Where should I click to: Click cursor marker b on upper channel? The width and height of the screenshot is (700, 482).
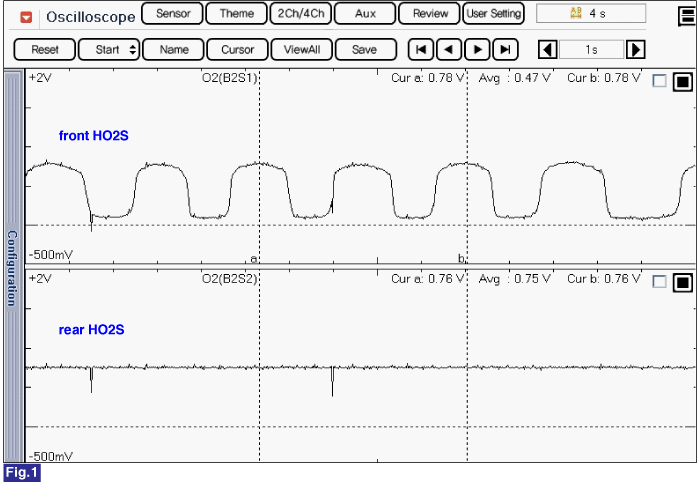pyautogui.click(x=461, y=259)
